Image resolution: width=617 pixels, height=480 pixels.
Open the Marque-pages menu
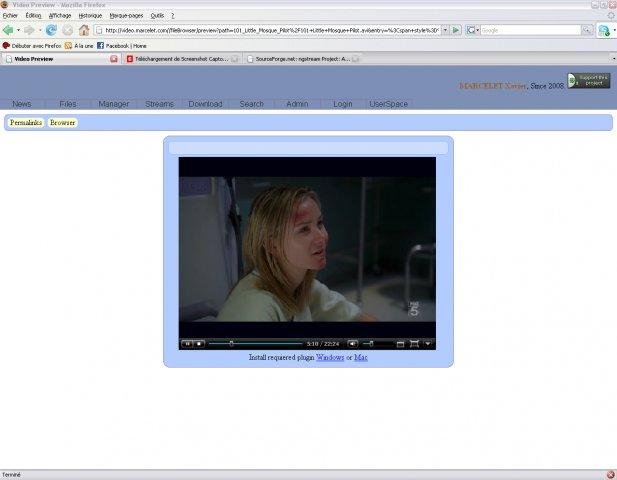[x=126, y=16]
